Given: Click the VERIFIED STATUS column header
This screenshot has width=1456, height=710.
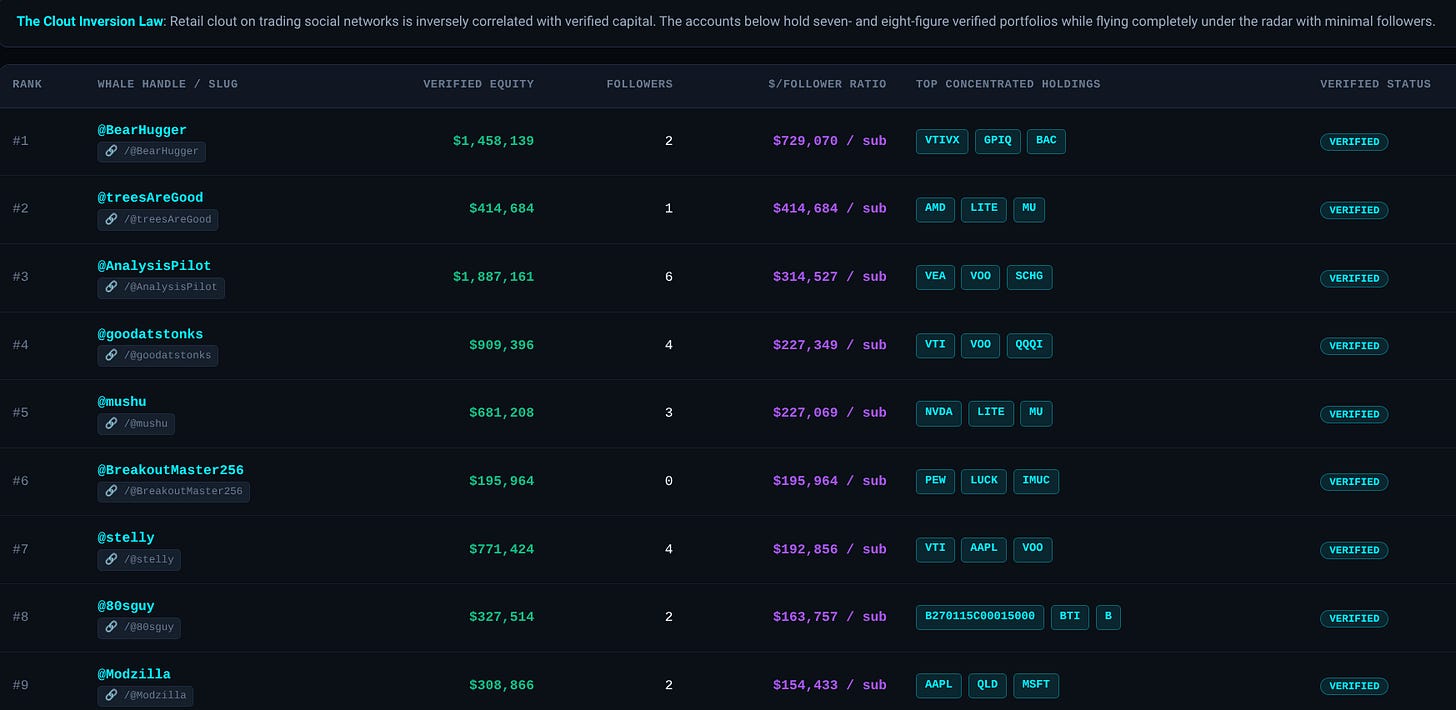Looking at the screenshot, I should 1375,84.
